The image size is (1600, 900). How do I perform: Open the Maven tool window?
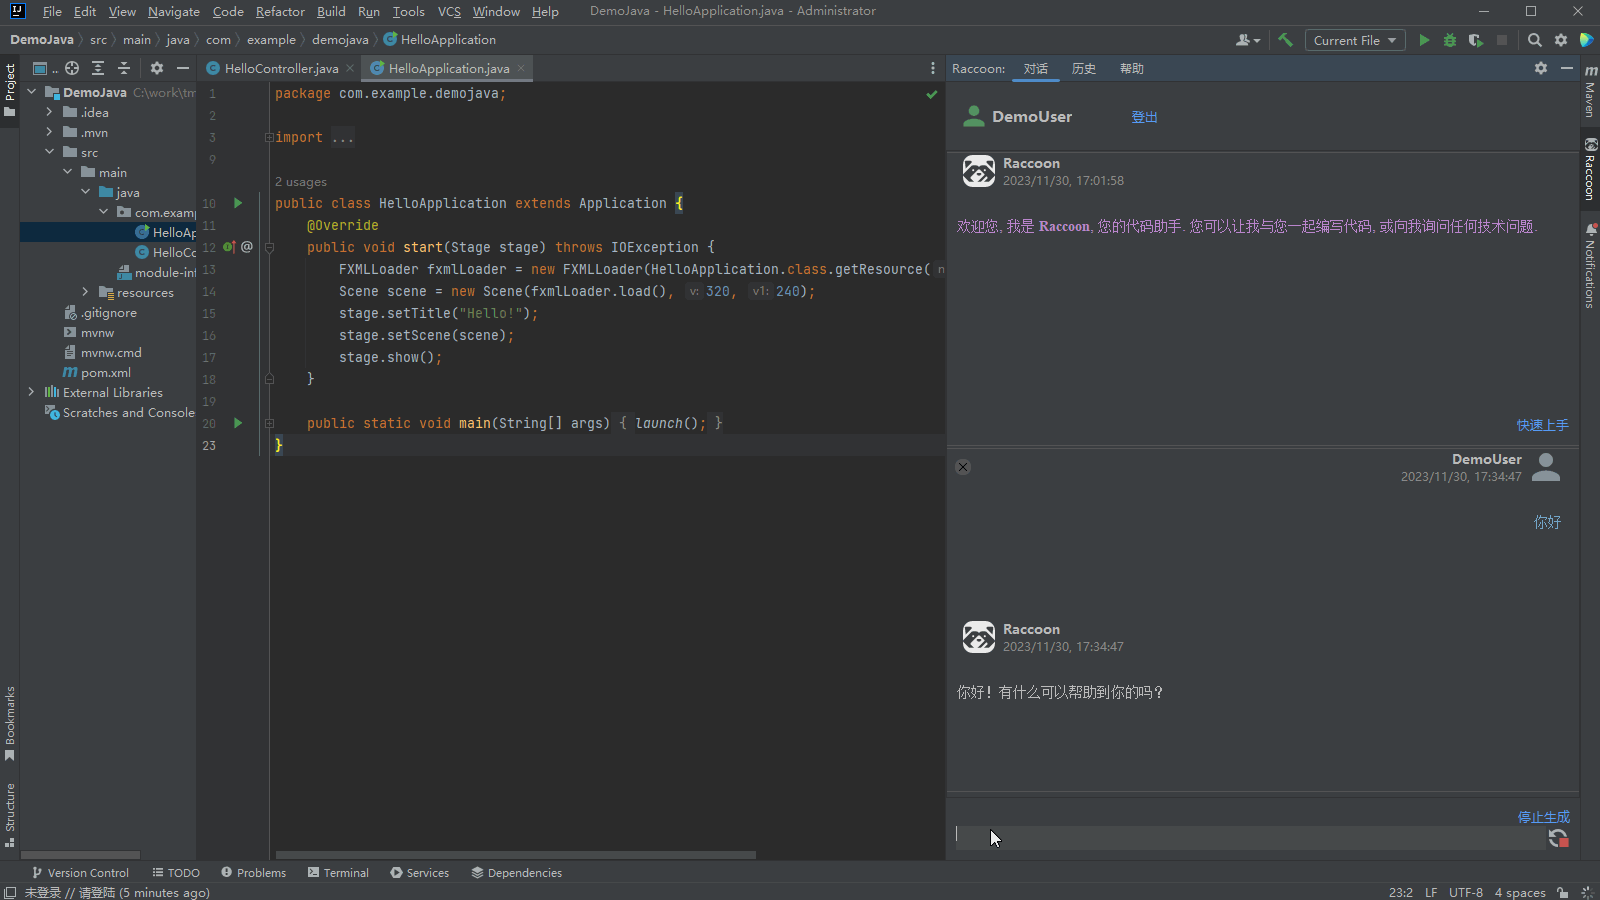(1590, 91)
